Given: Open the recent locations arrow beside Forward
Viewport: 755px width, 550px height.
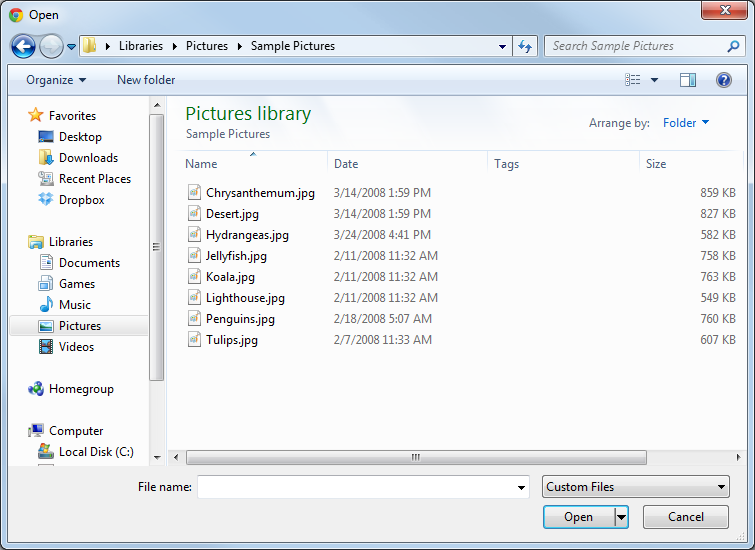Looking at the screenshot, I should [x=71, y=47].
